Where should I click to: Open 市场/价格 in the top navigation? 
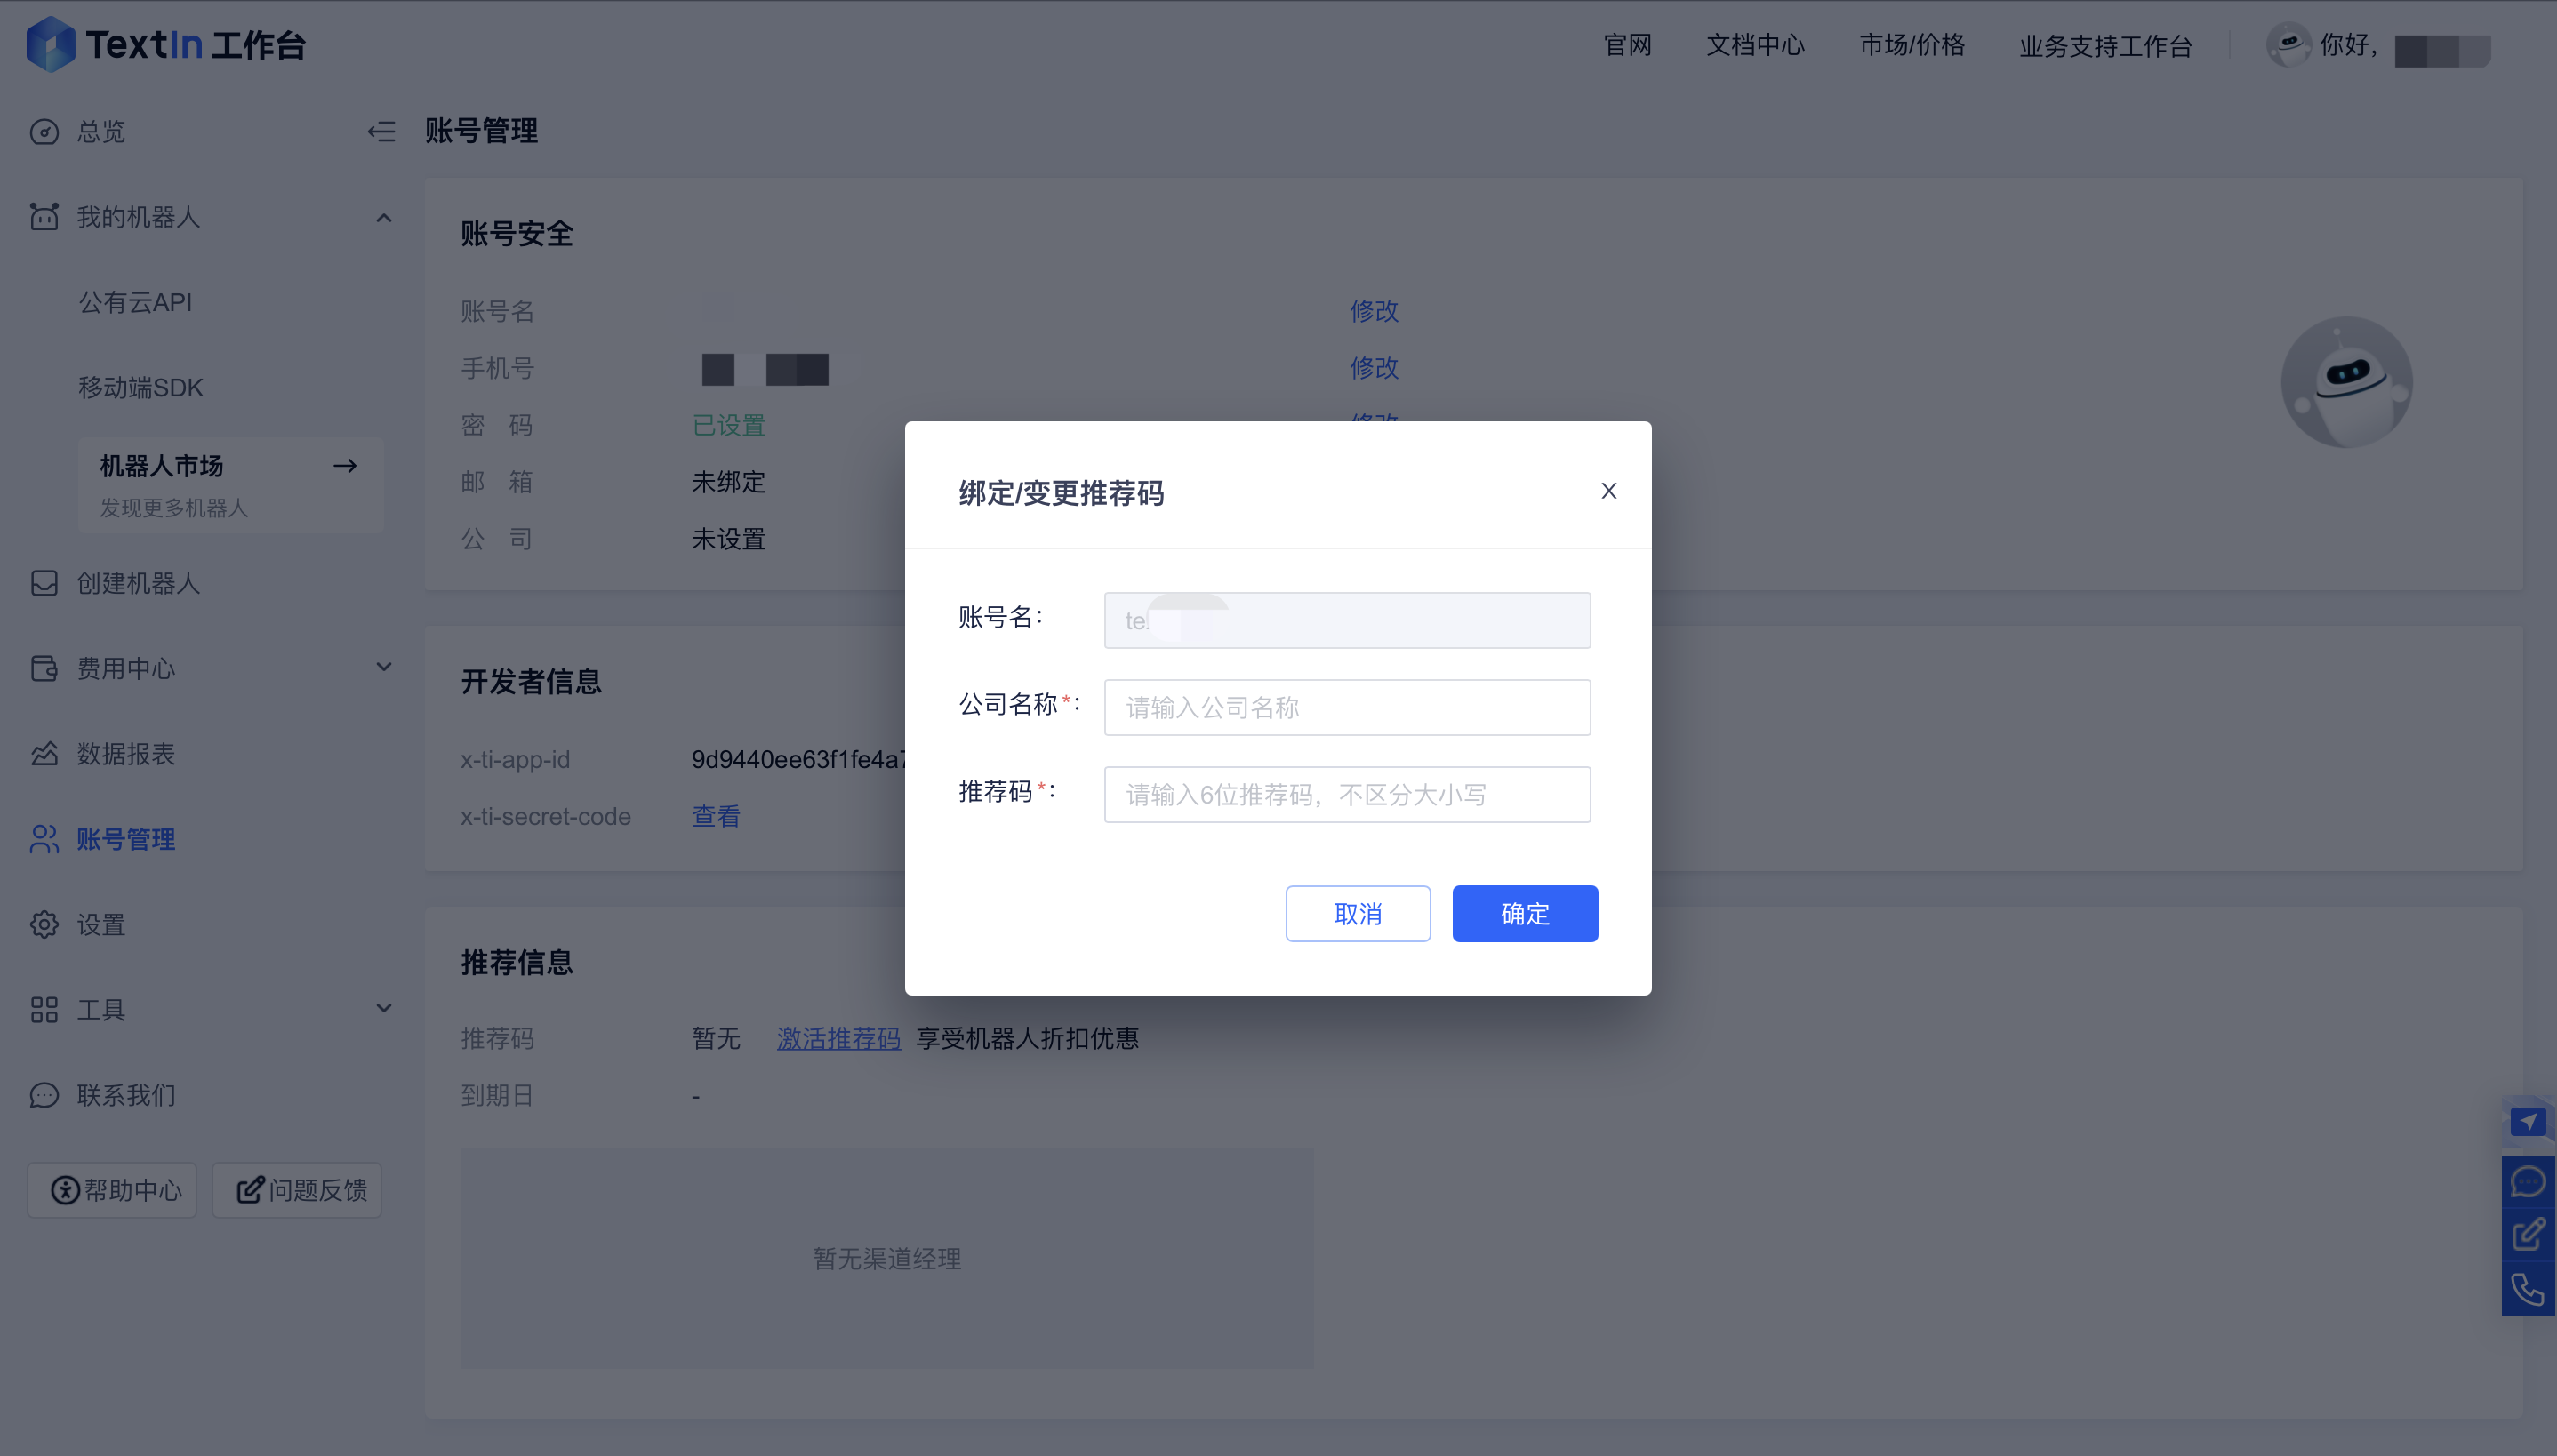1911,45
